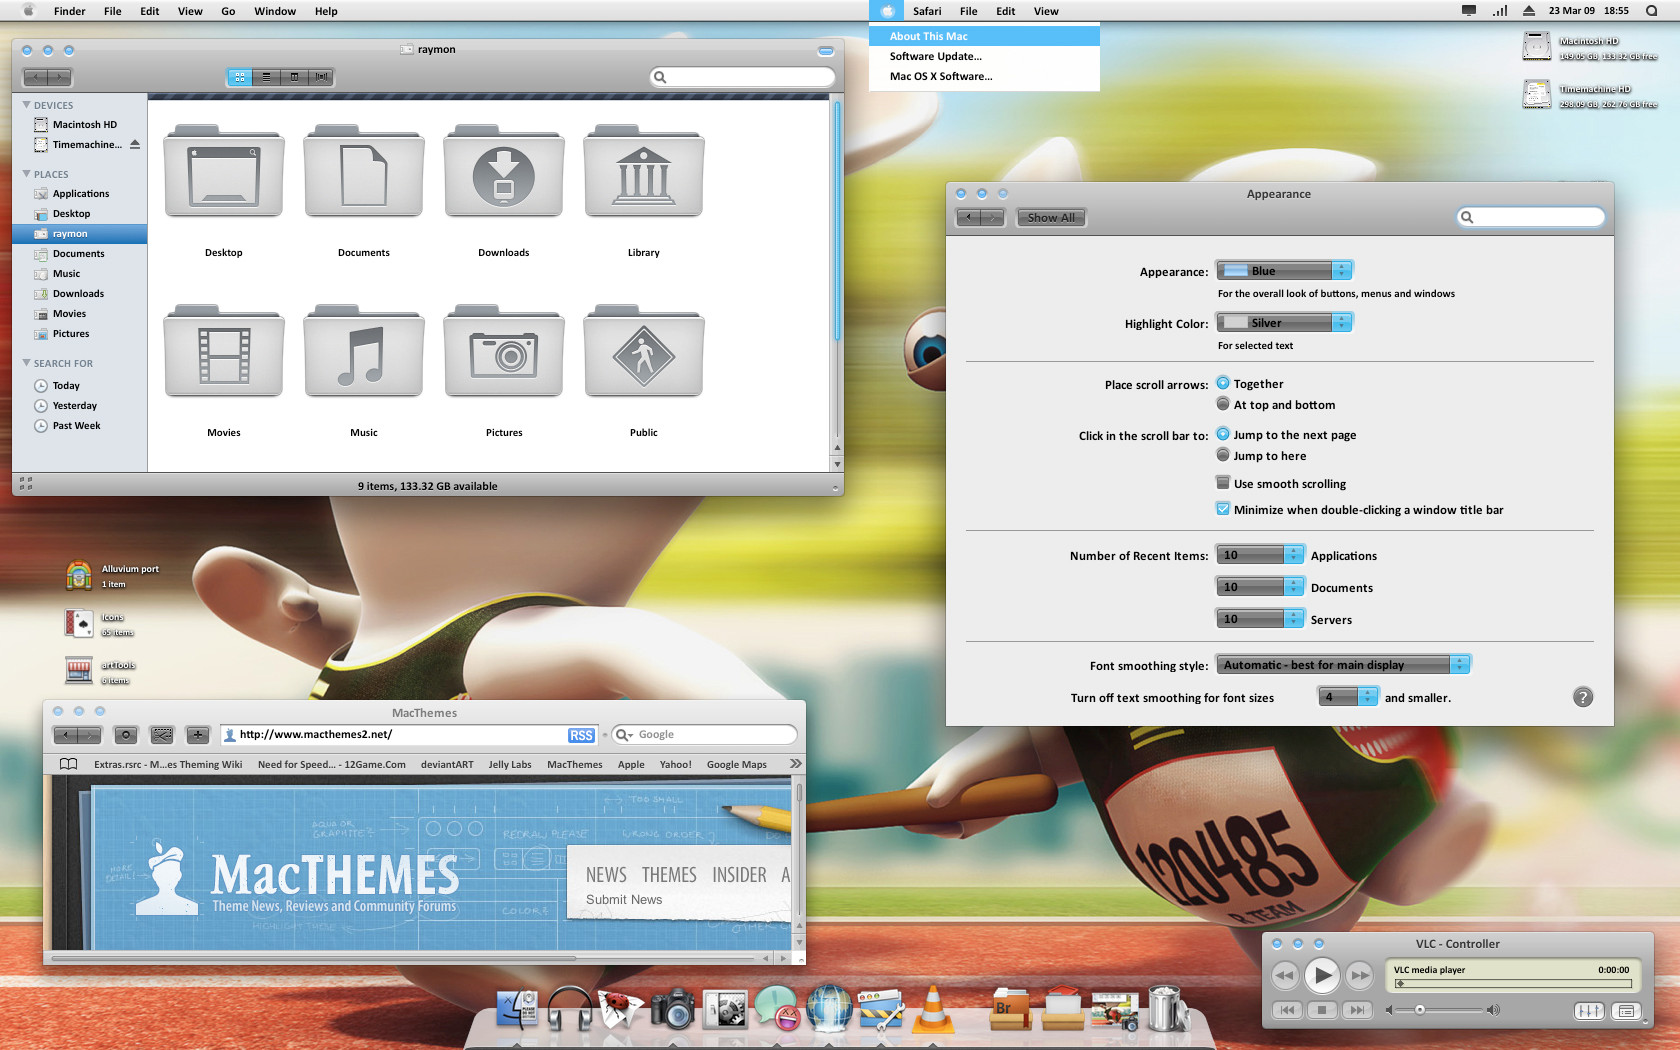Open the Window menu in menu bar
Screen dimensions: 1680x1050
pos(275,11)
